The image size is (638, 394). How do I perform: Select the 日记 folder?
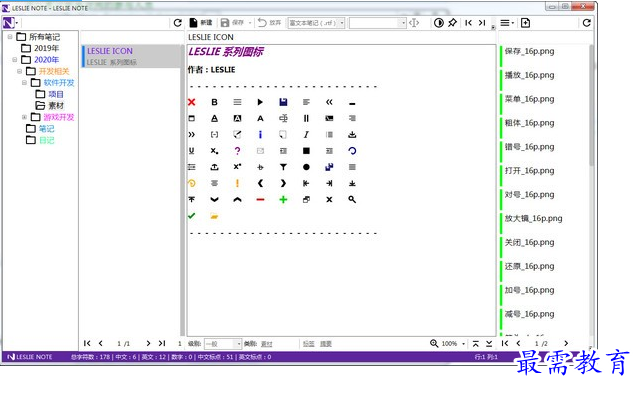[x=46, y=140]
